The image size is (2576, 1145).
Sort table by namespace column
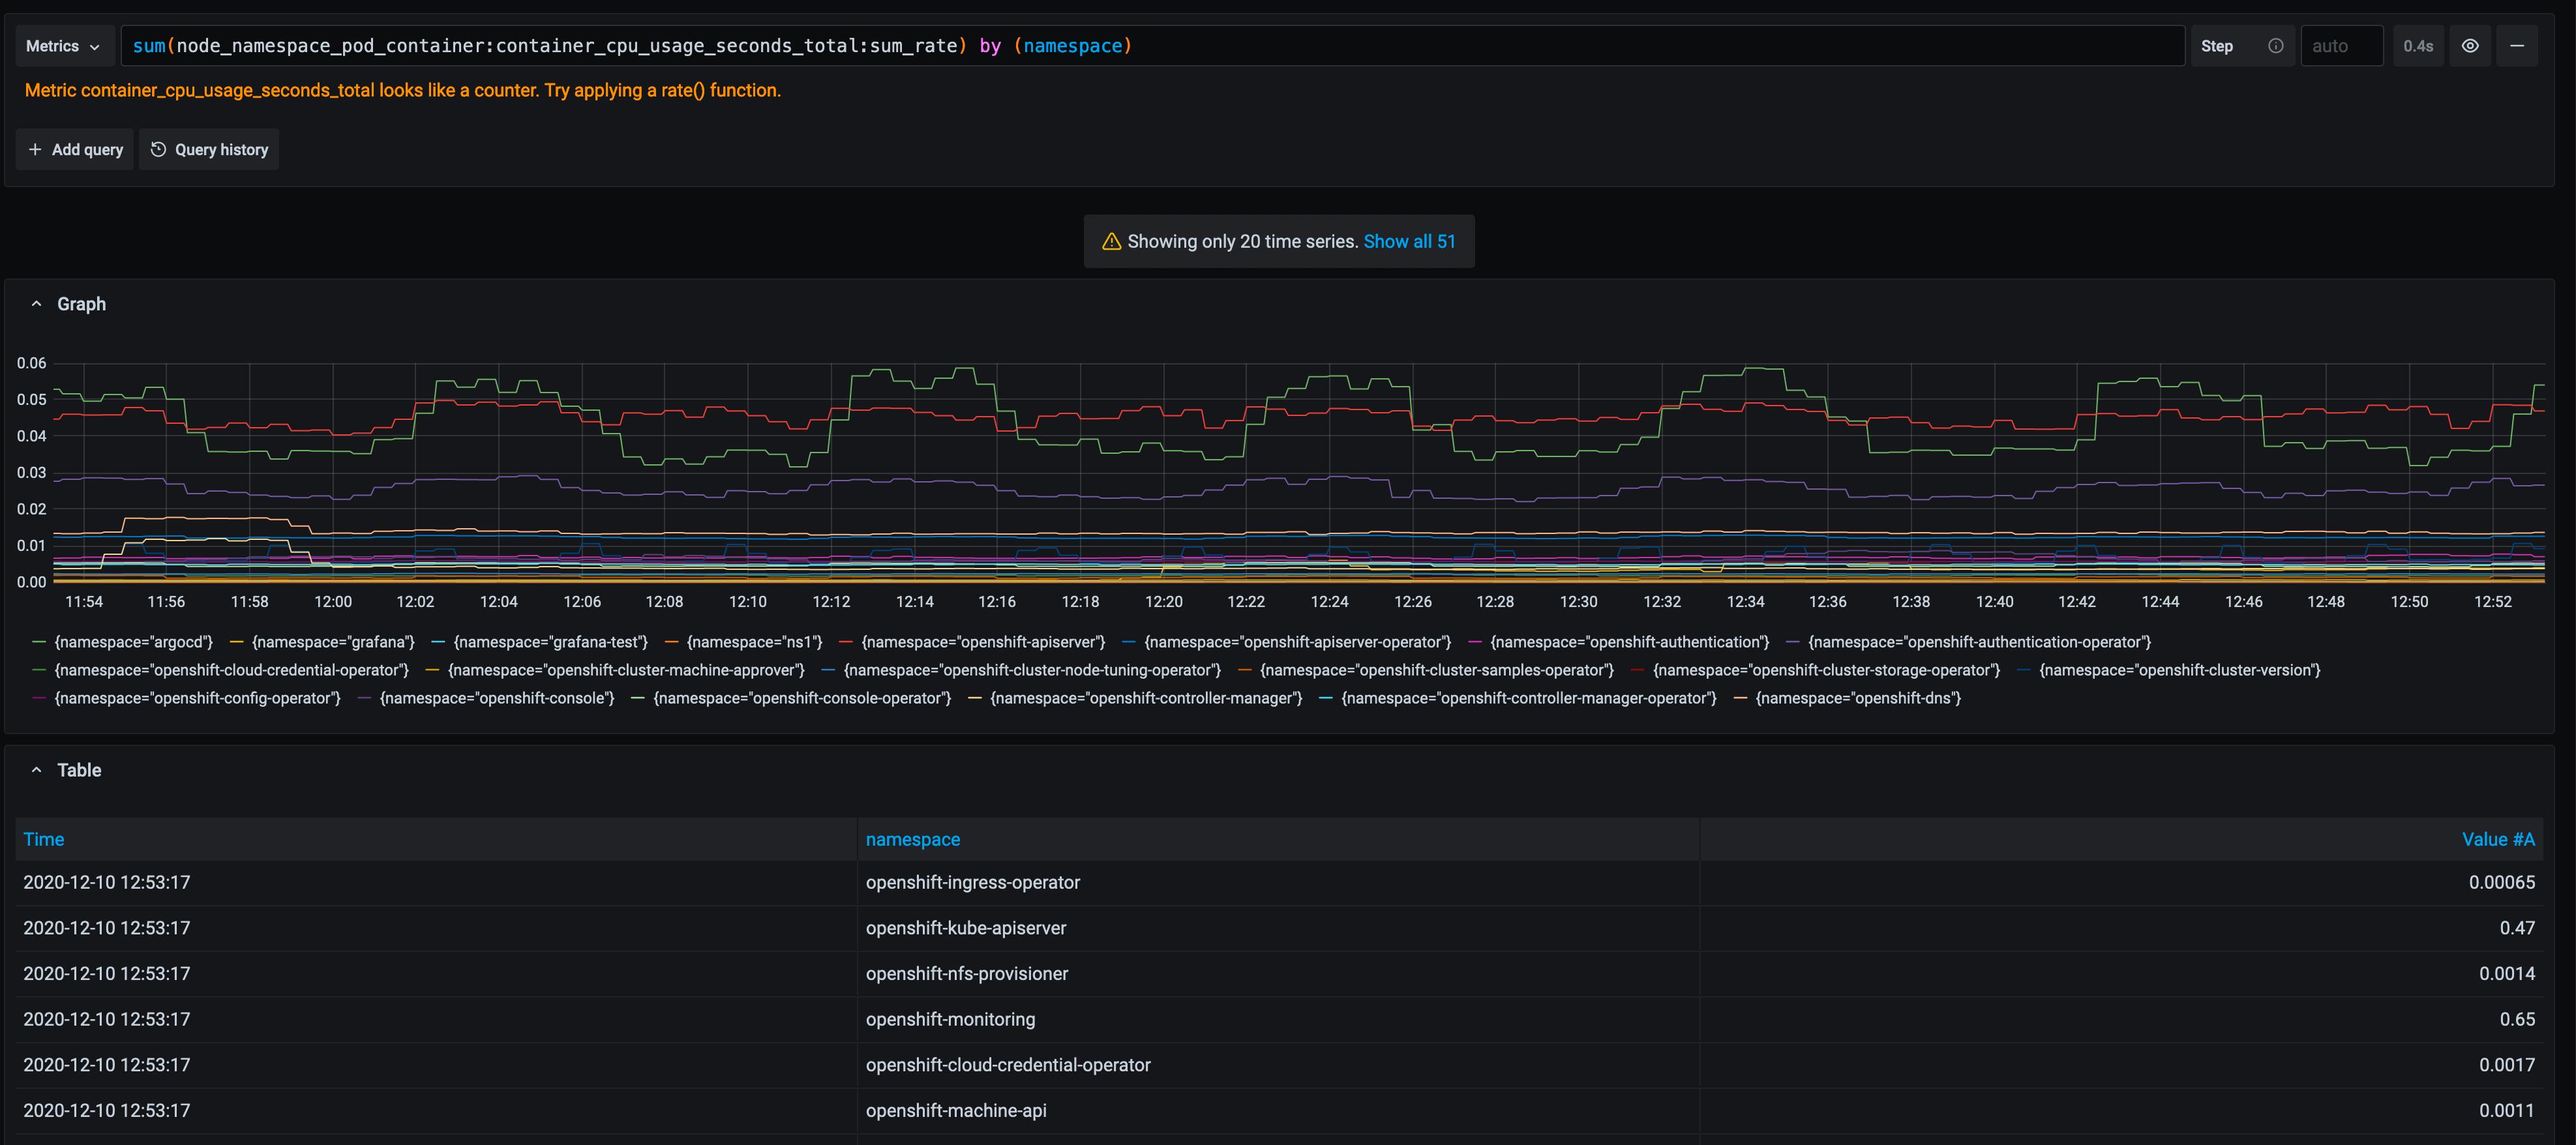click(912, 840)
